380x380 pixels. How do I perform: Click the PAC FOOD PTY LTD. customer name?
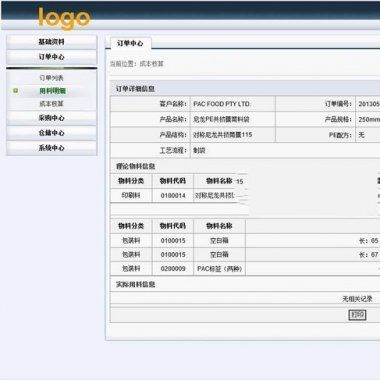point(222,104)
